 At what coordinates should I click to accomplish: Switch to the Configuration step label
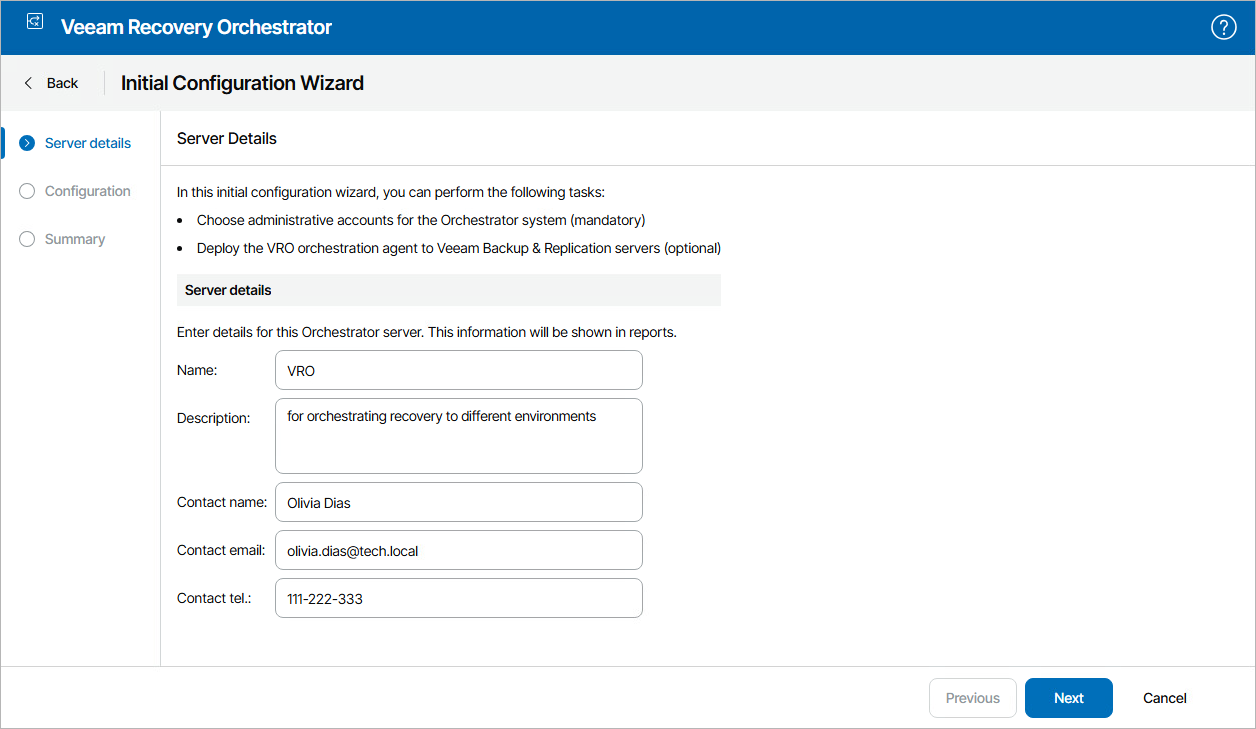[88, 191]
